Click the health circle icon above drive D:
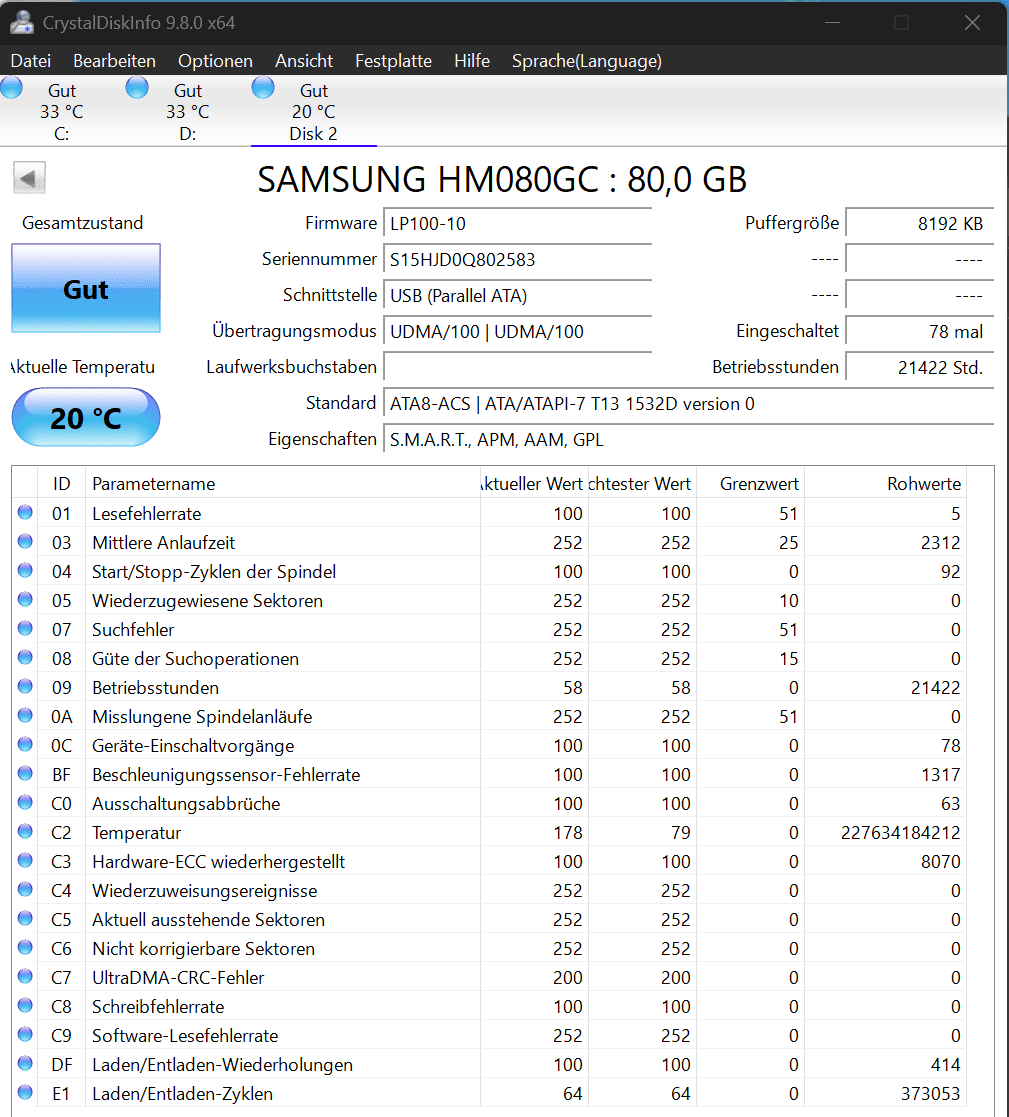 pyautogui.click(x=137, y=87)
